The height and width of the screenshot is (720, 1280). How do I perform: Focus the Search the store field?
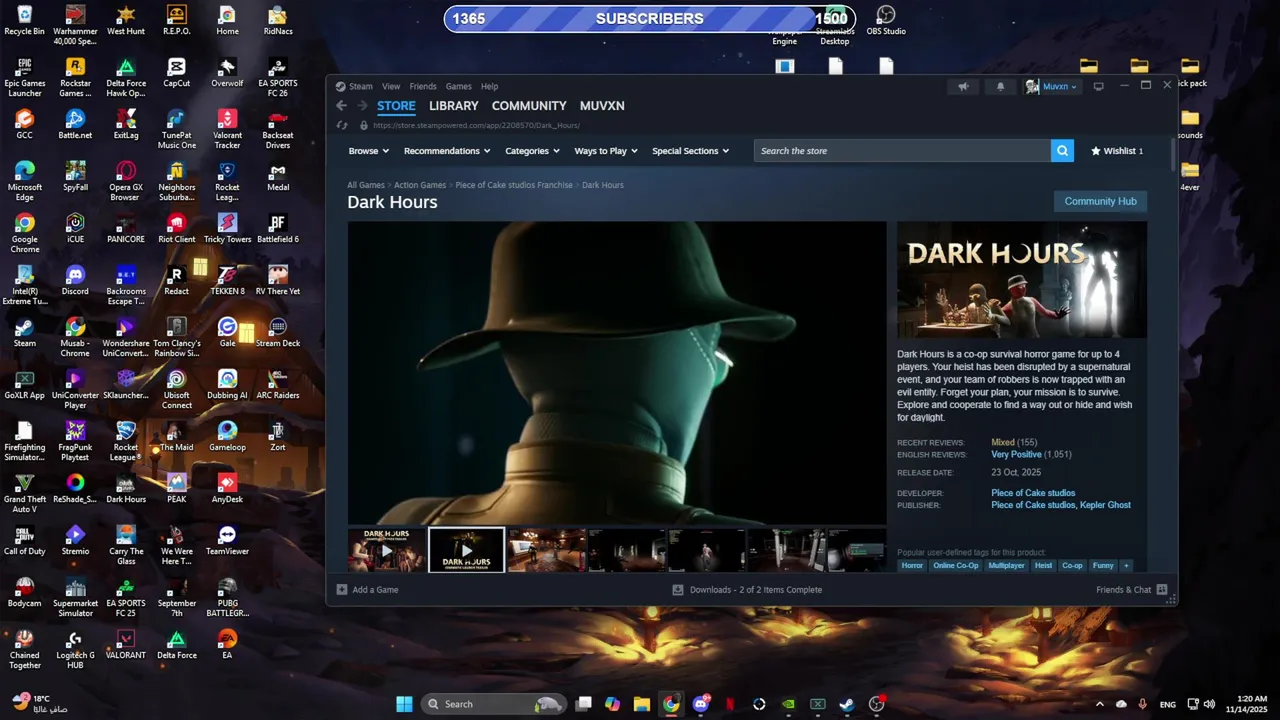(902, 151)
